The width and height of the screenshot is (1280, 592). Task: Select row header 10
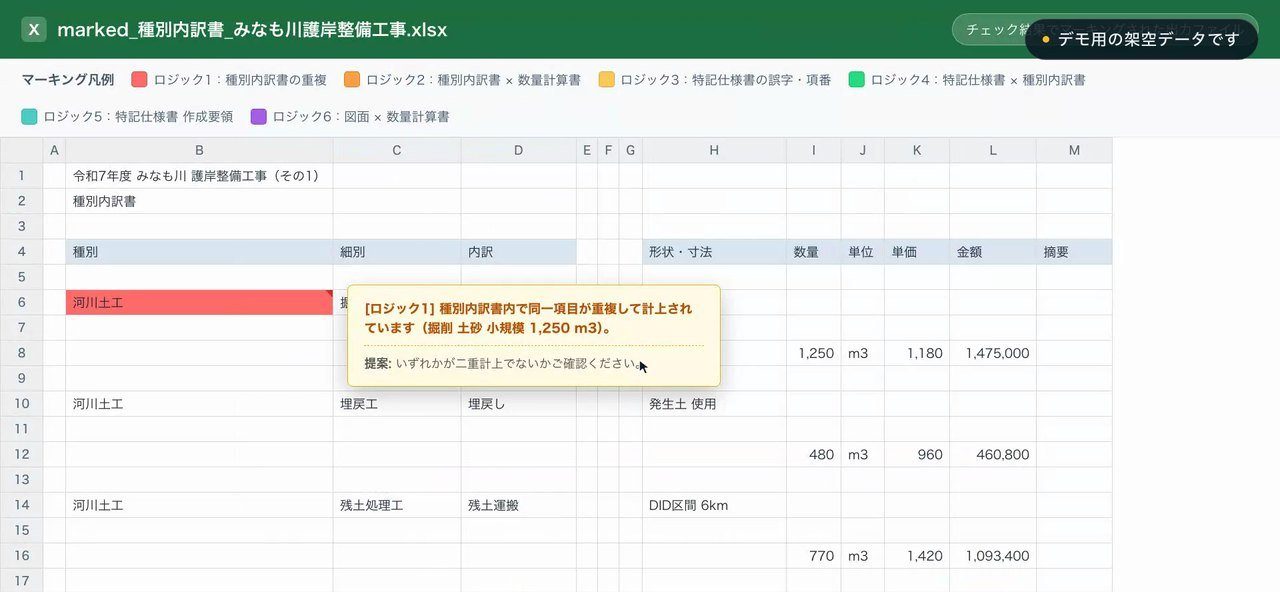[x=21, y=404]
